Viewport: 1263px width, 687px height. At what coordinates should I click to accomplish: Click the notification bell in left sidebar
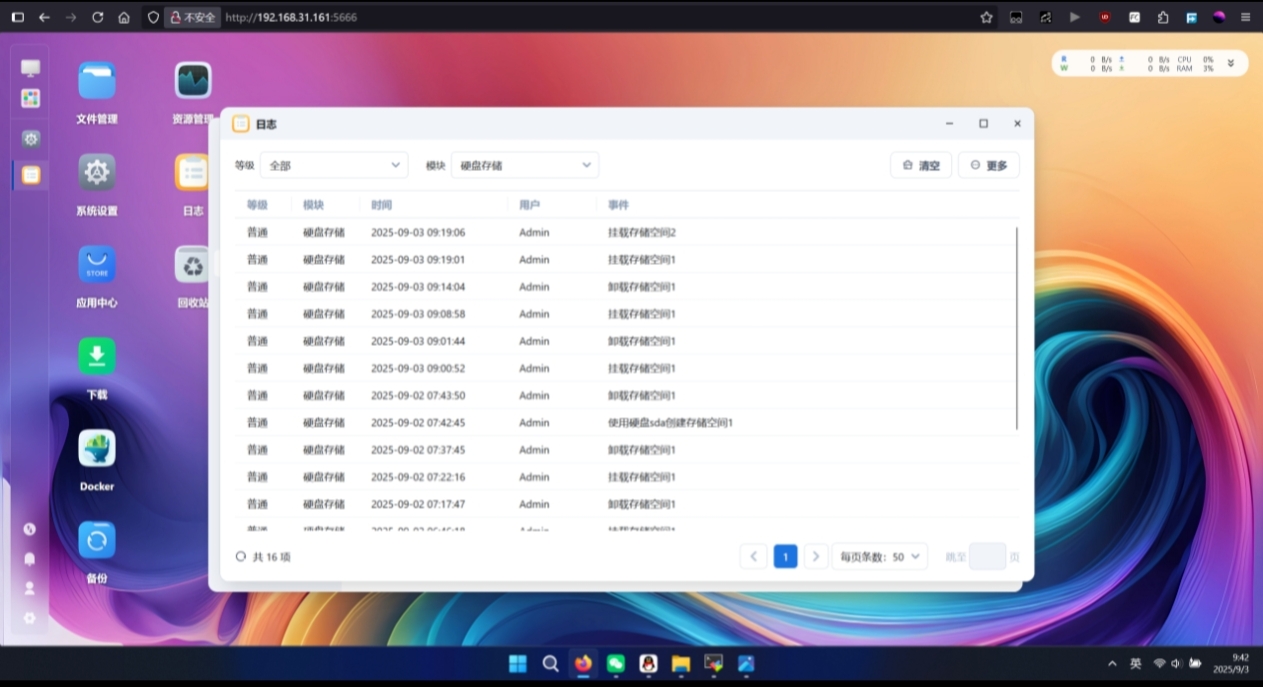pyautogui.click(x=30, y=558)
